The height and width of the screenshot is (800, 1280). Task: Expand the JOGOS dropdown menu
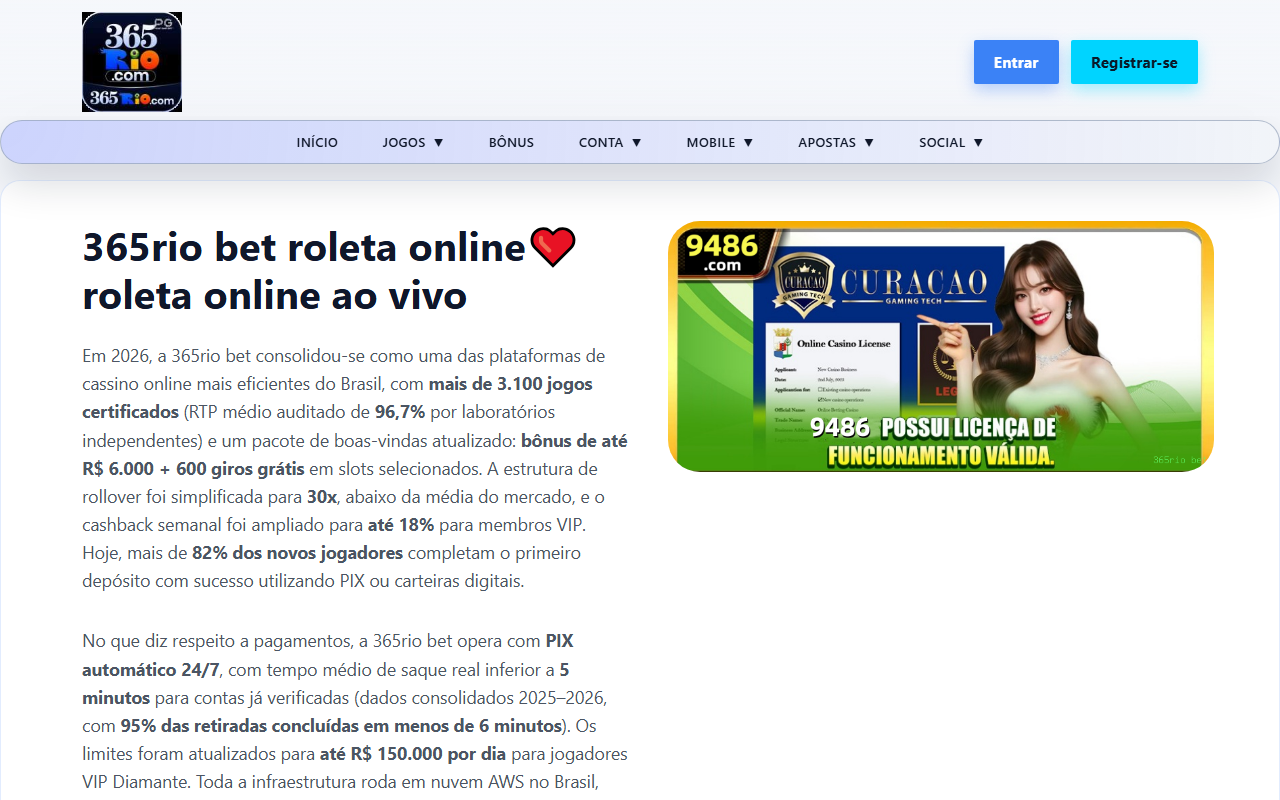(x=413, y=142)
